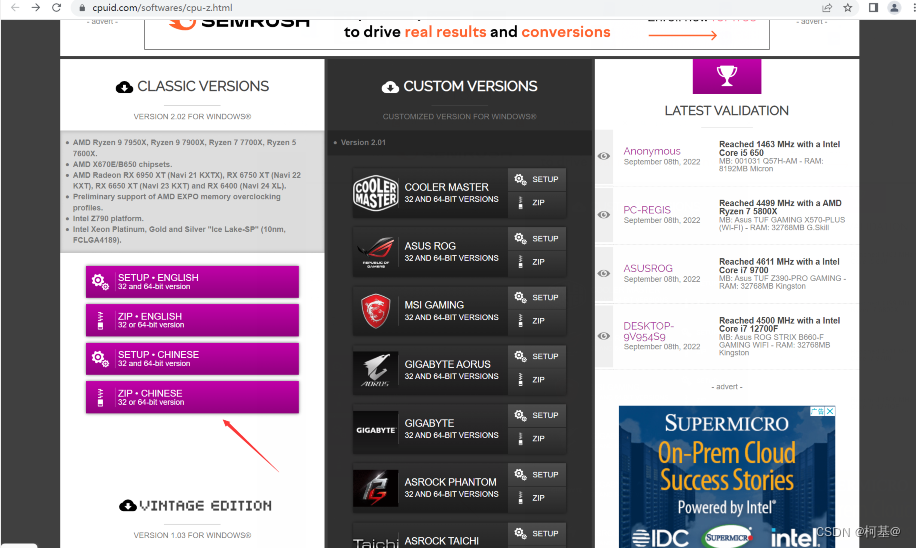Click 'COOLER MASTER 32 AND 64-BIT VERSIONS' text
This screenshot has height=548, width=916.
pos(451,193)
